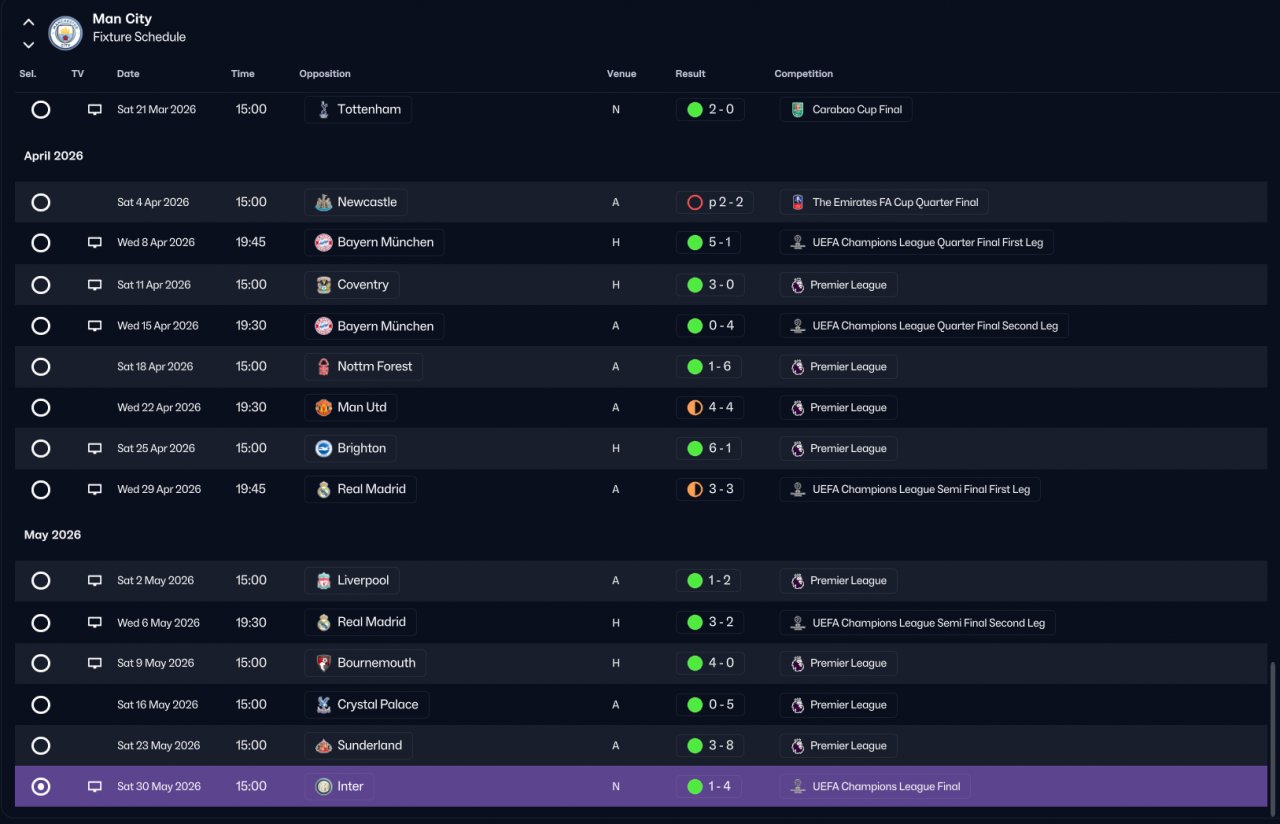Click the Newcastle club crest icon
The image size is (1280, 824).
323,202
